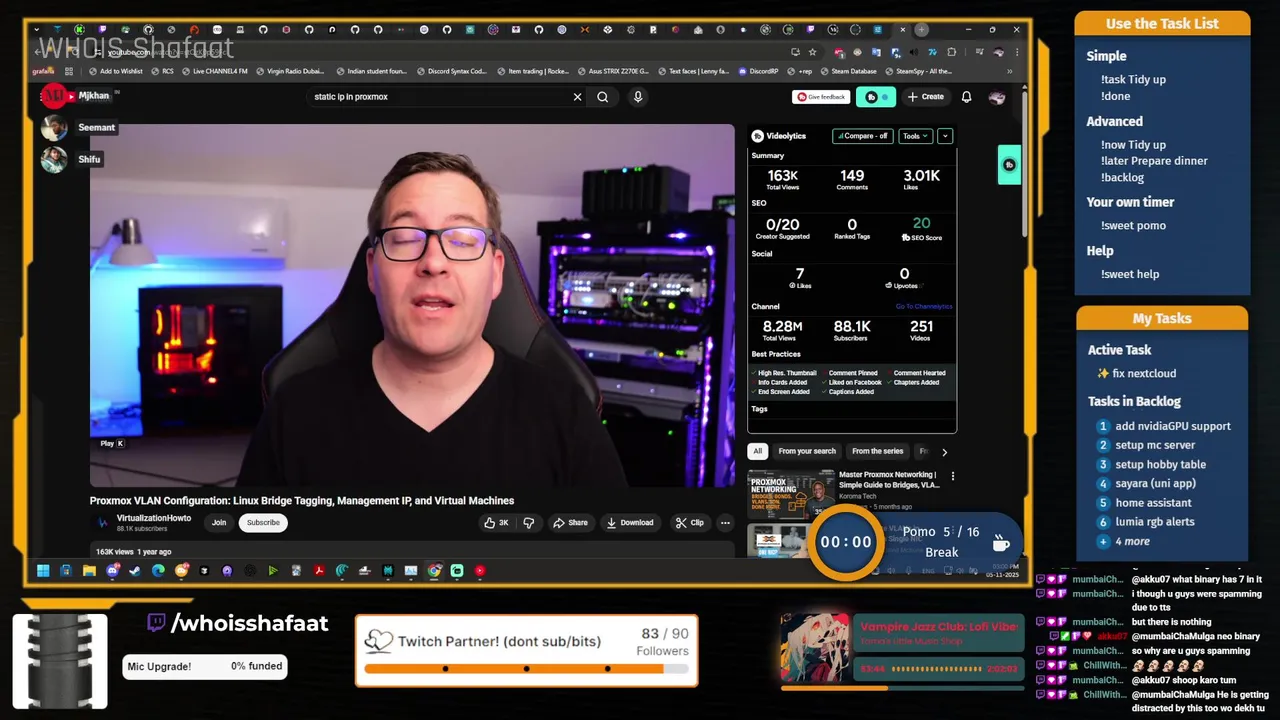The width and height of the screenshot is (1280, 720).
Task: Click the Twitch Partner followers progress bar
Action: [x=526, y=668]
